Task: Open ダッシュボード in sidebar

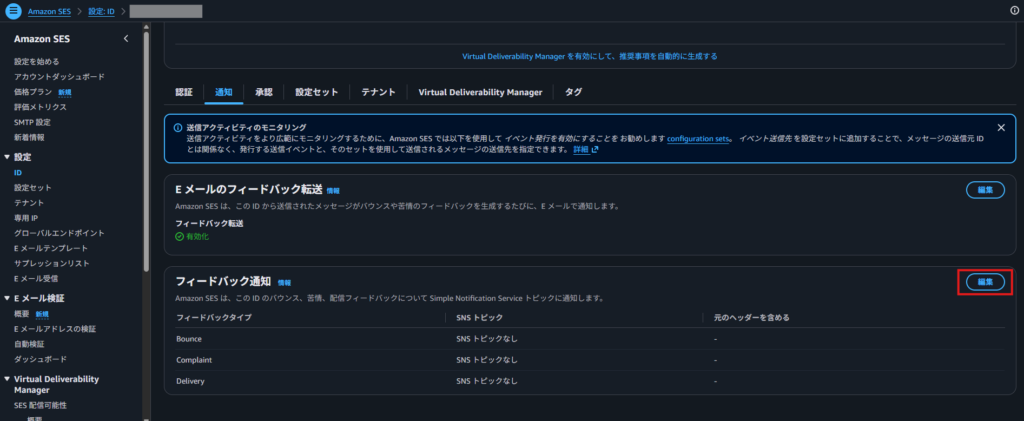Action: tap(40, 359)
